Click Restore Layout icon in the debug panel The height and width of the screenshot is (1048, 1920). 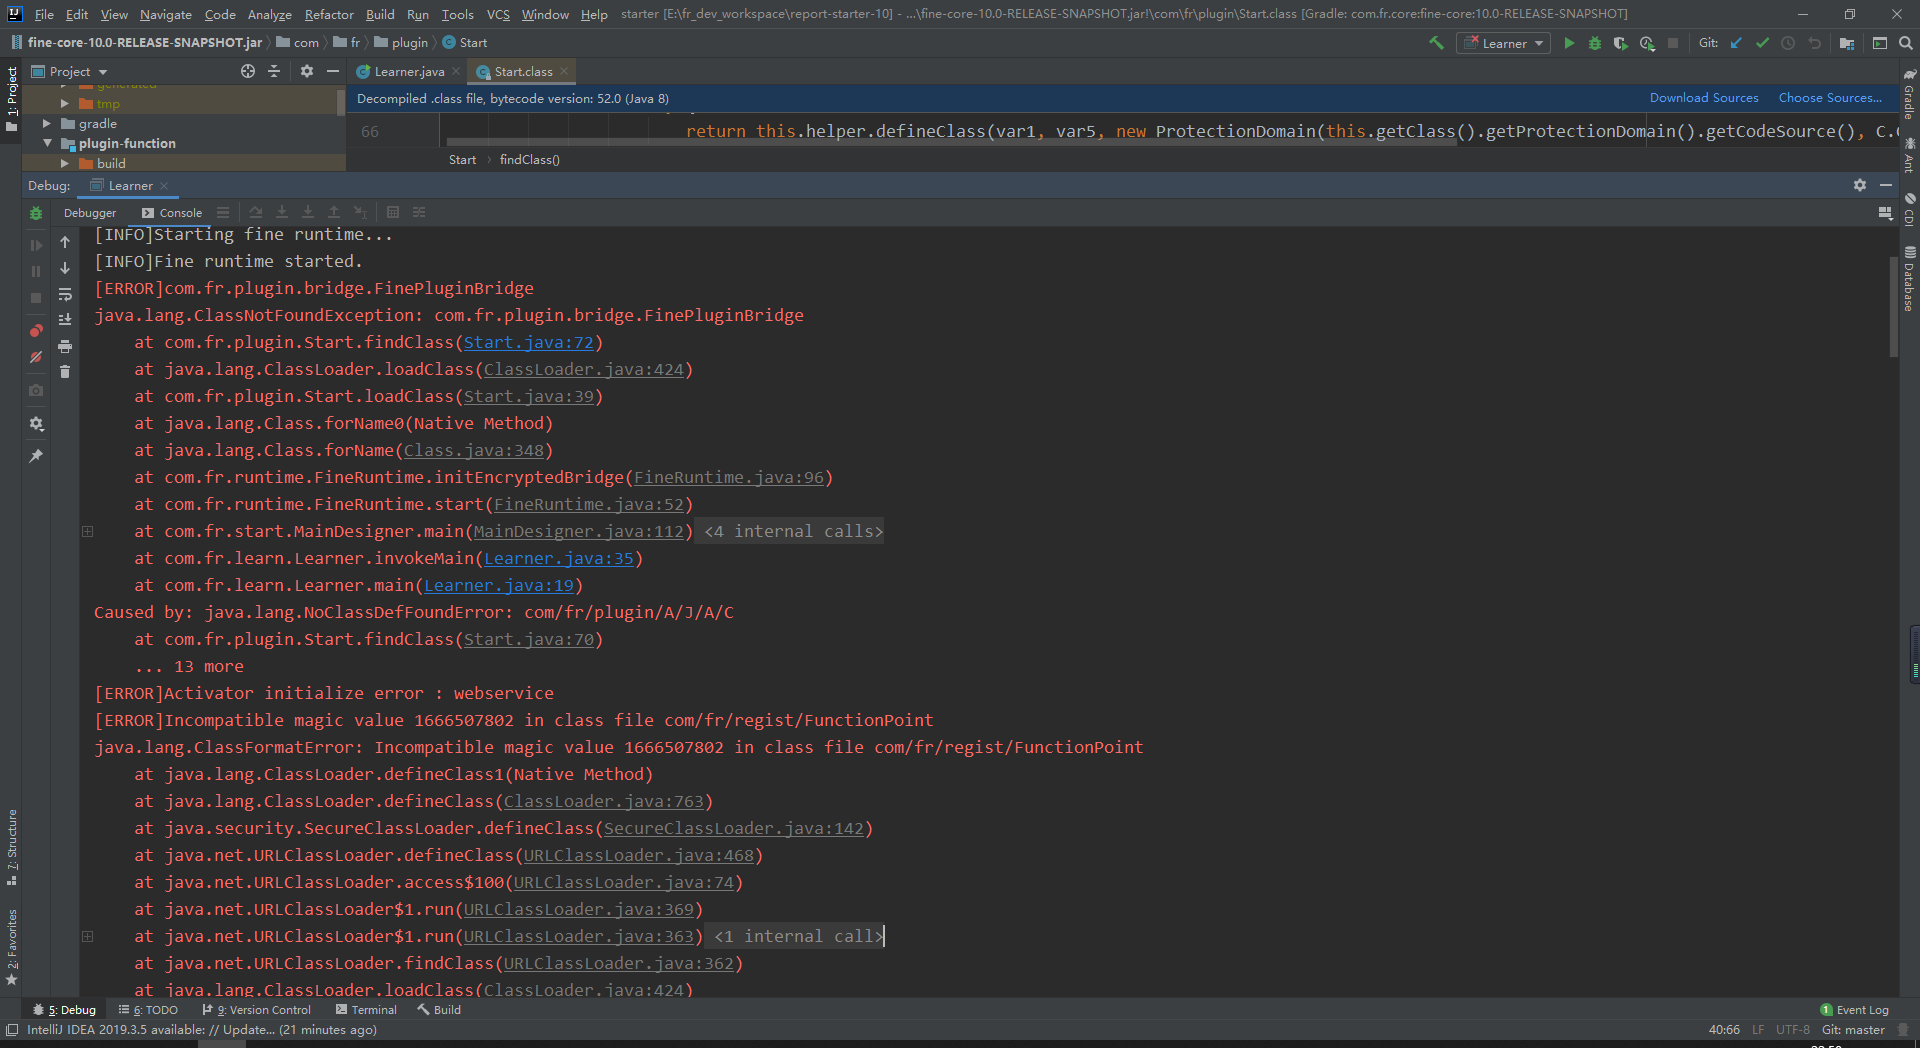coord(1885,213)
